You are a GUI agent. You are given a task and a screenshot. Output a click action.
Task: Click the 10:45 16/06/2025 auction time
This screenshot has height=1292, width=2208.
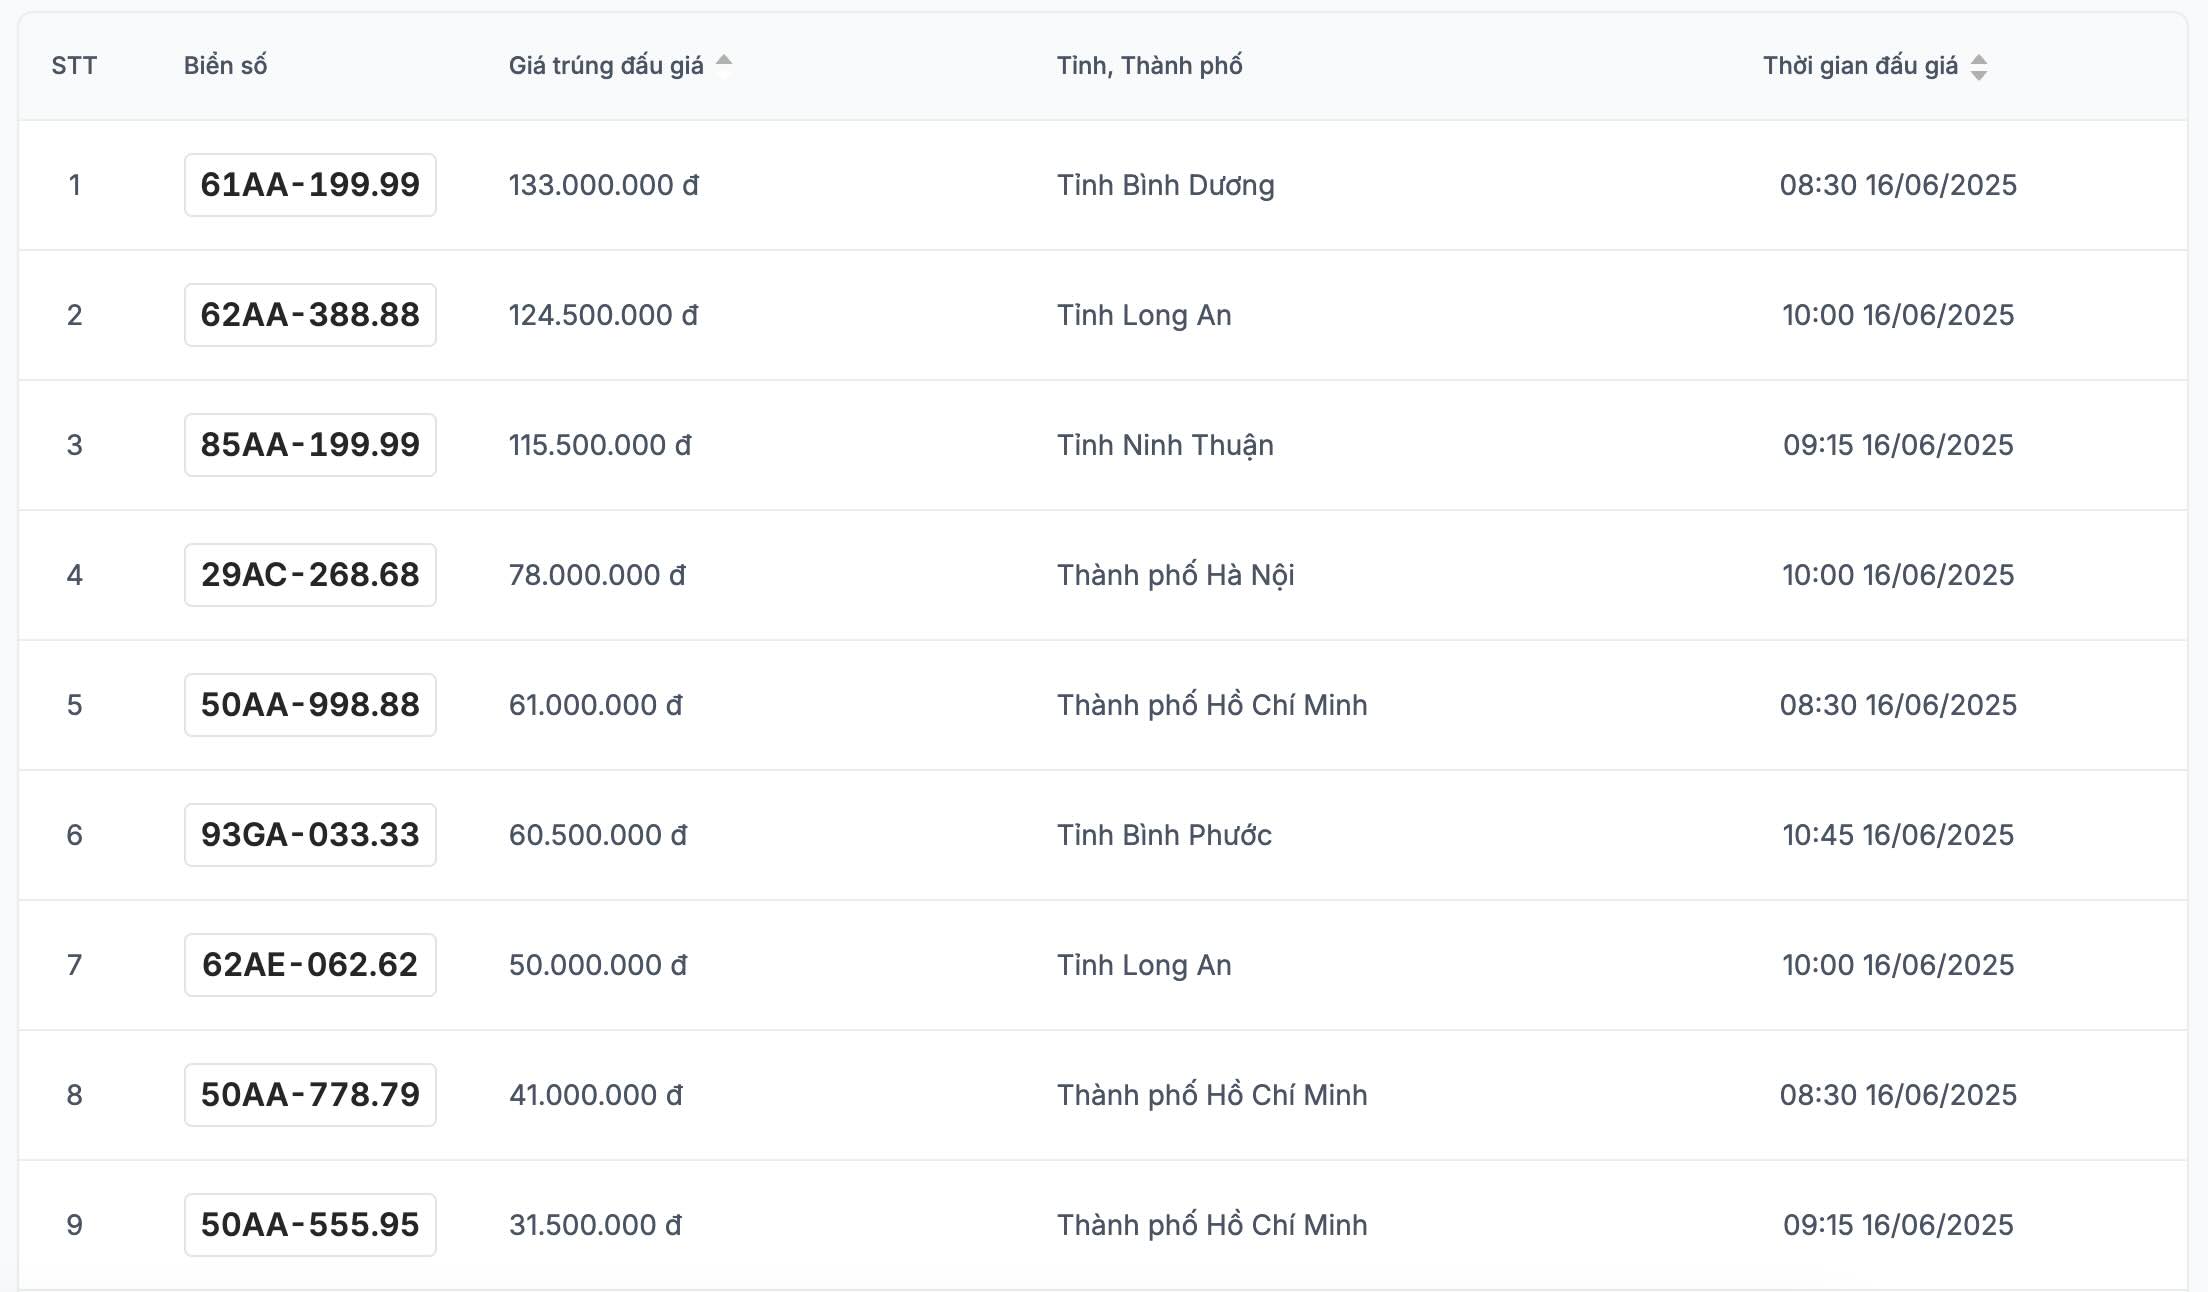pos(1897,835)
